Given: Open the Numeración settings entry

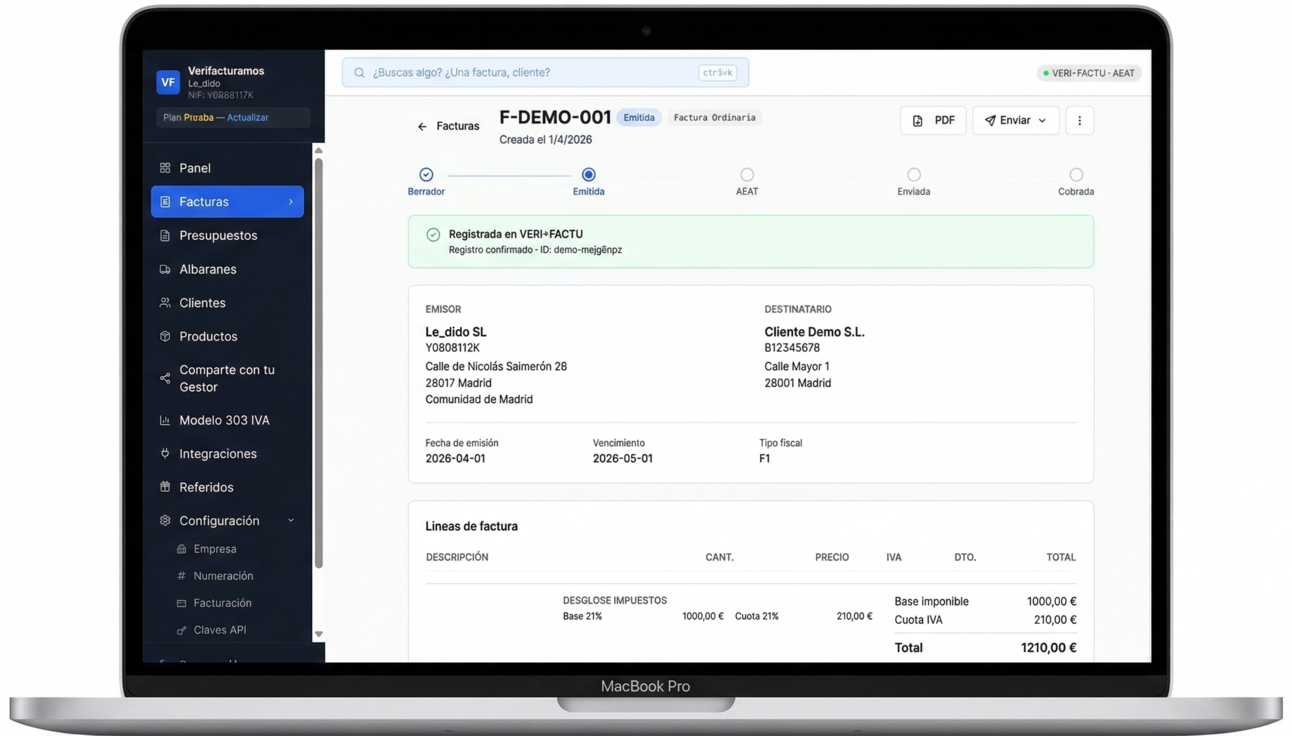Looking at the screenshot, I should [x=227, y=576].
